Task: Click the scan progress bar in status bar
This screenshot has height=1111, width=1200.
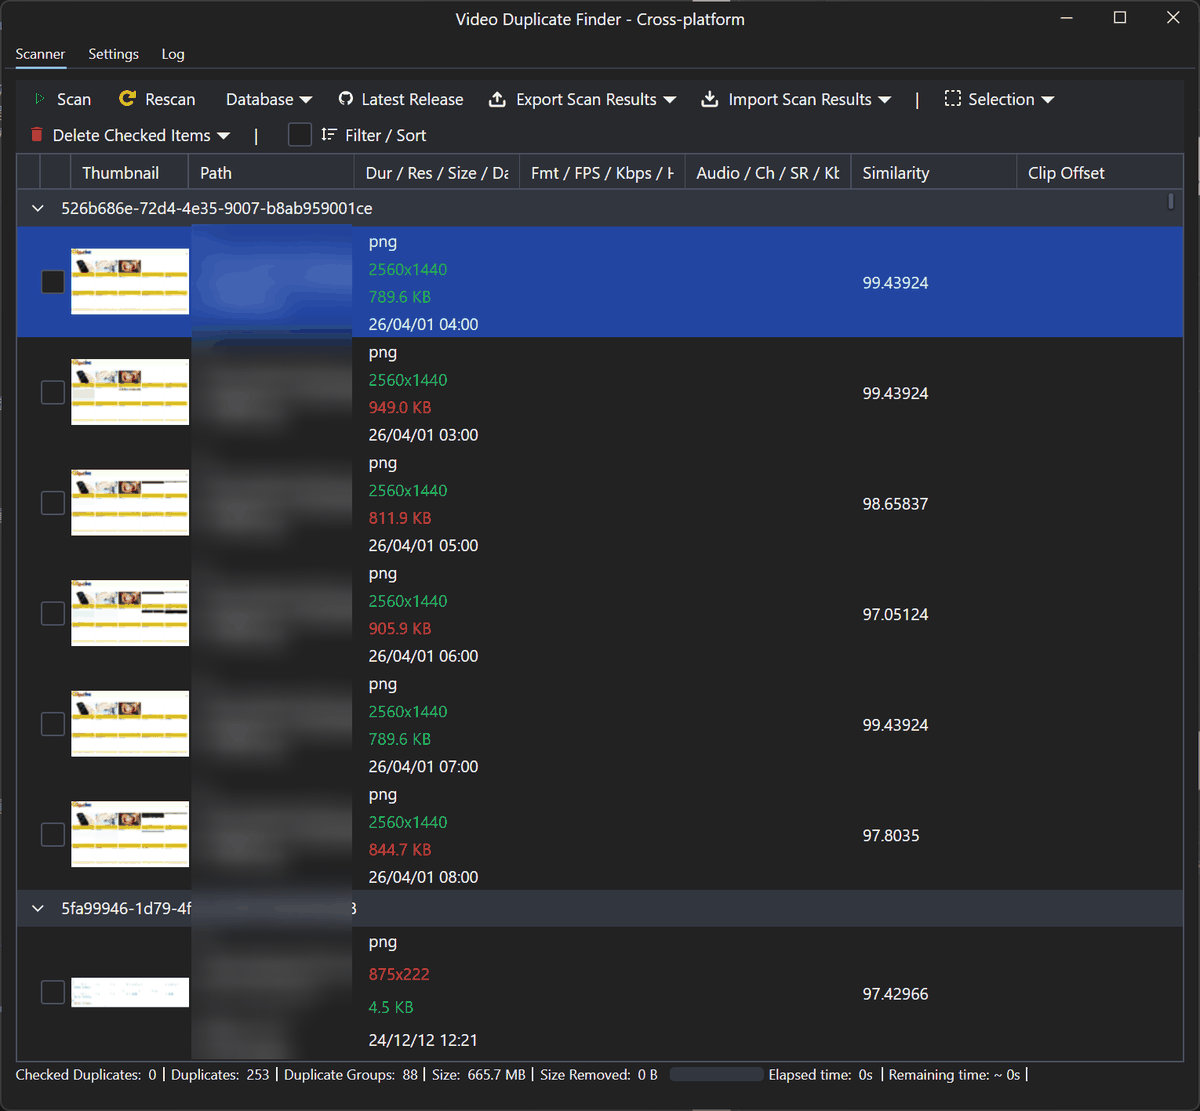Action: 716,1075
